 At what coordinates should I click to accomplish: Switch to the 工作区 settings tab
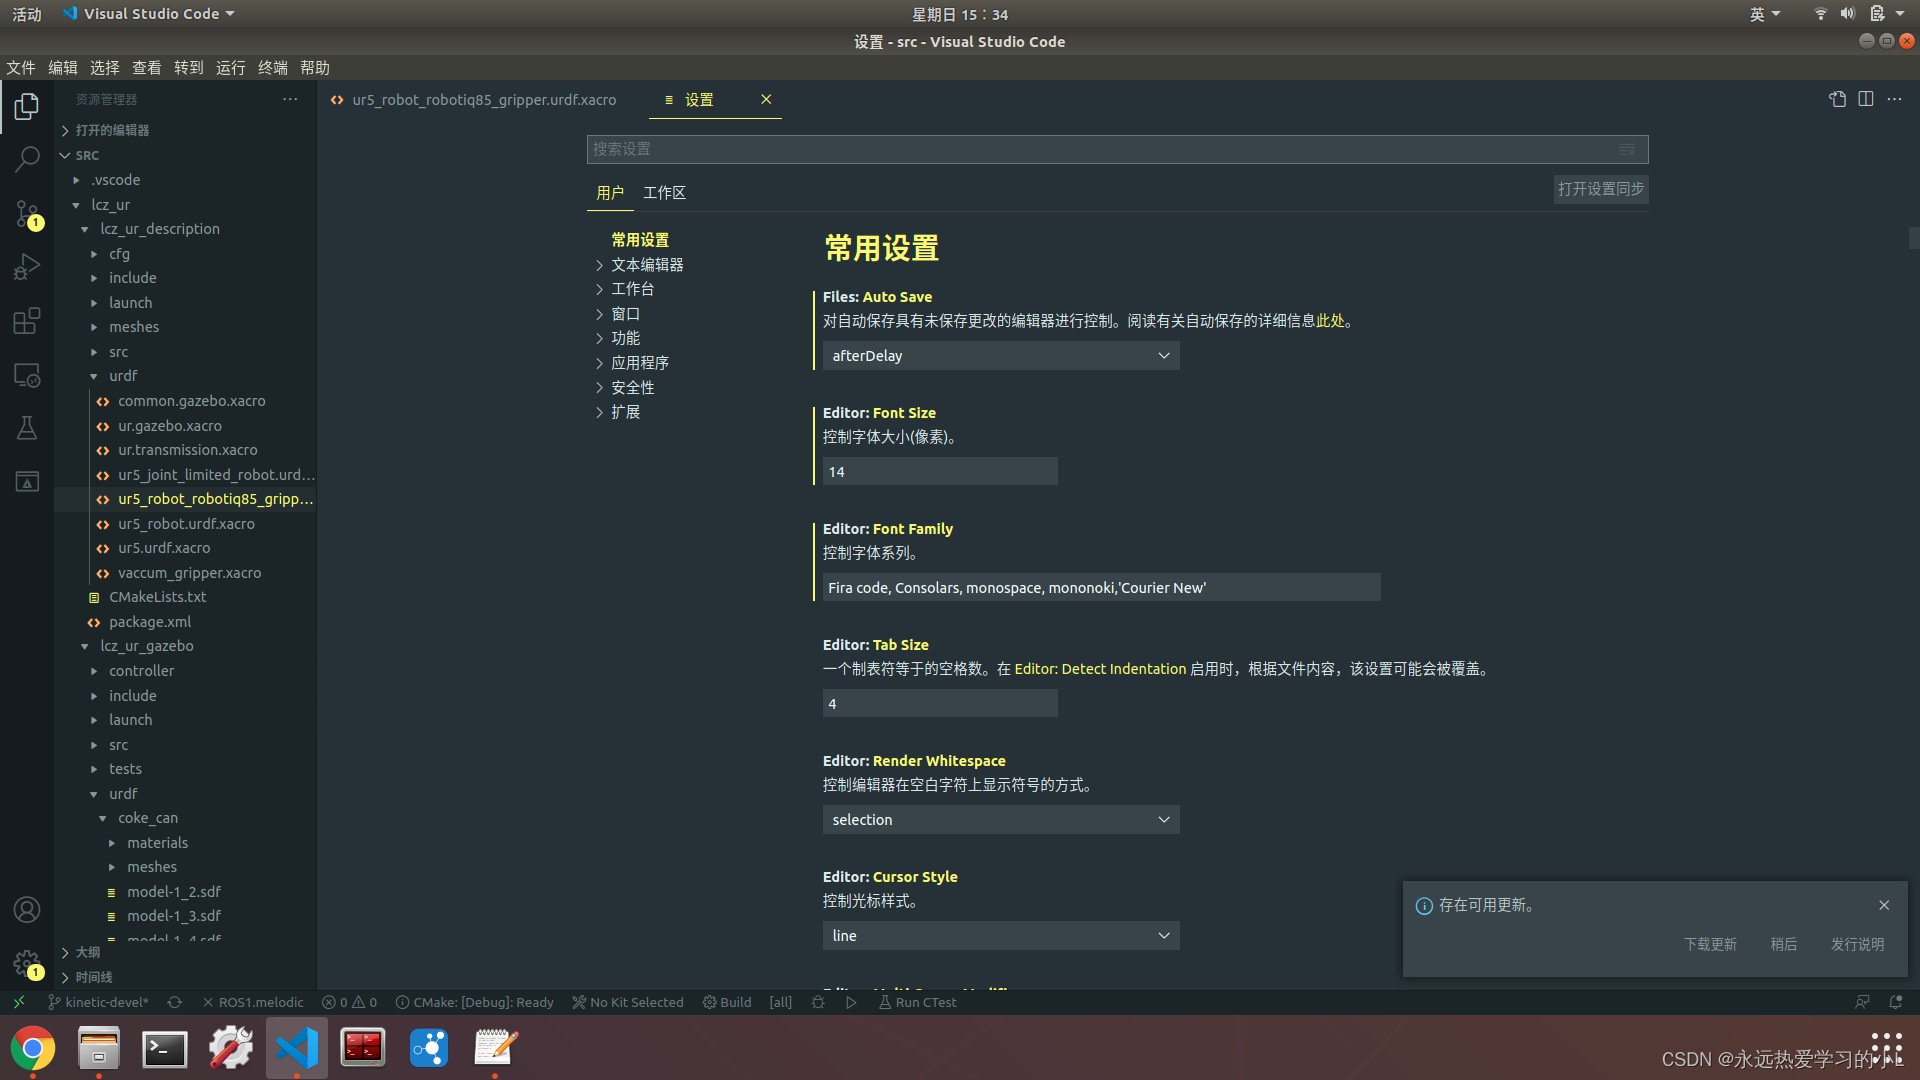664,193
